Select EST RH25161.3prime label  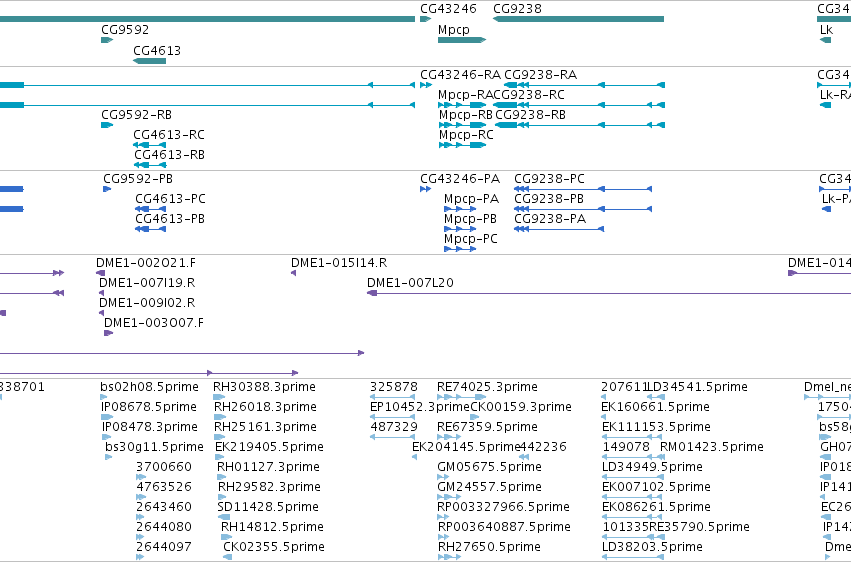[265, 427]
